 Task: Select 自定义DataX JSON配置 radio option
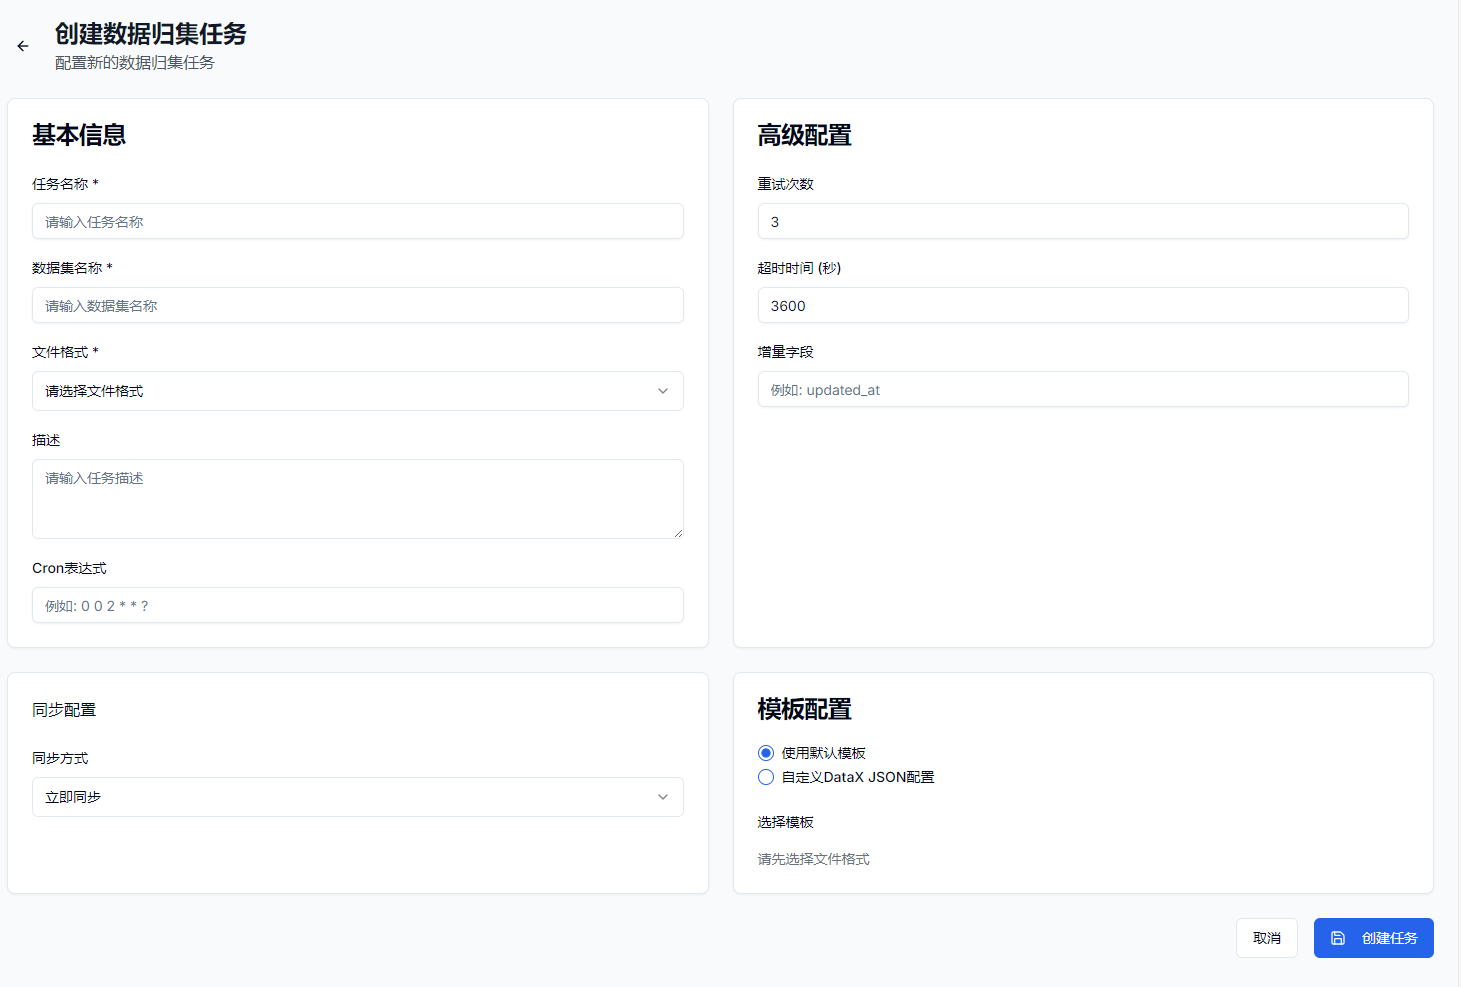pos(766,777)
